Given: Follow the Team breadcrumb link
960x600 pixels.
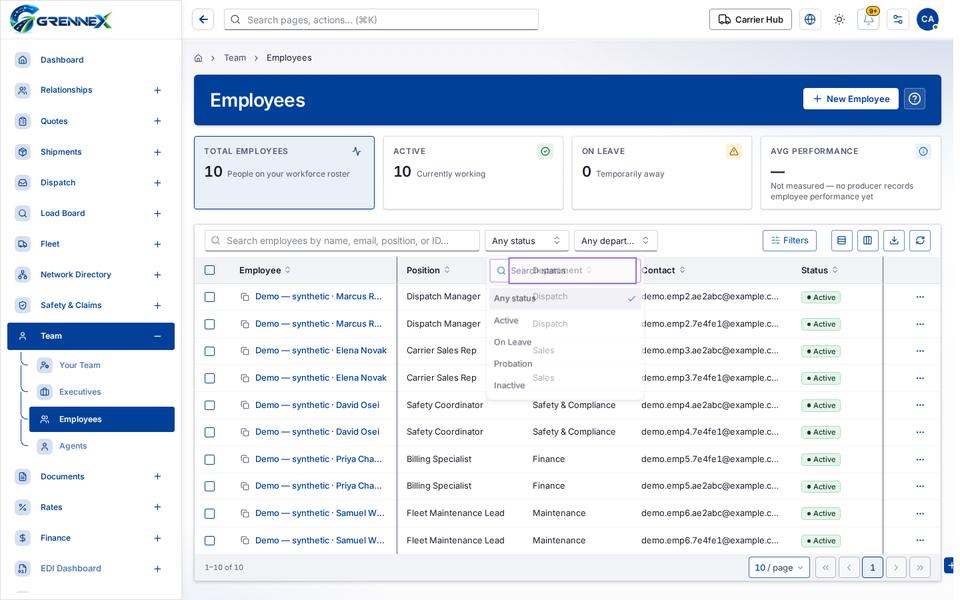Looking at the screenshot, I should click(235, 58).
